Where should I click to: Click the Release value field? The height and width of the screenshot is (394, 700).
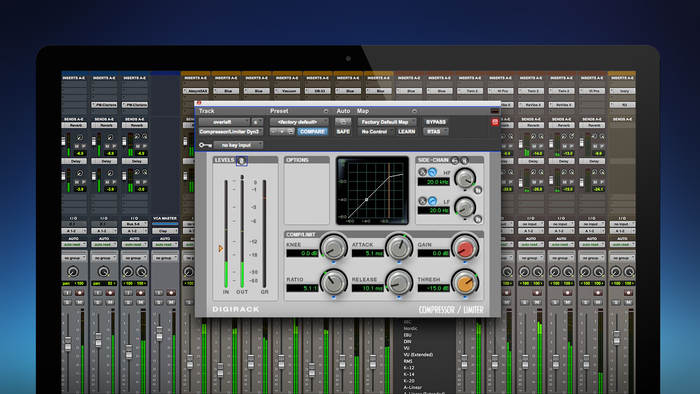368,288
